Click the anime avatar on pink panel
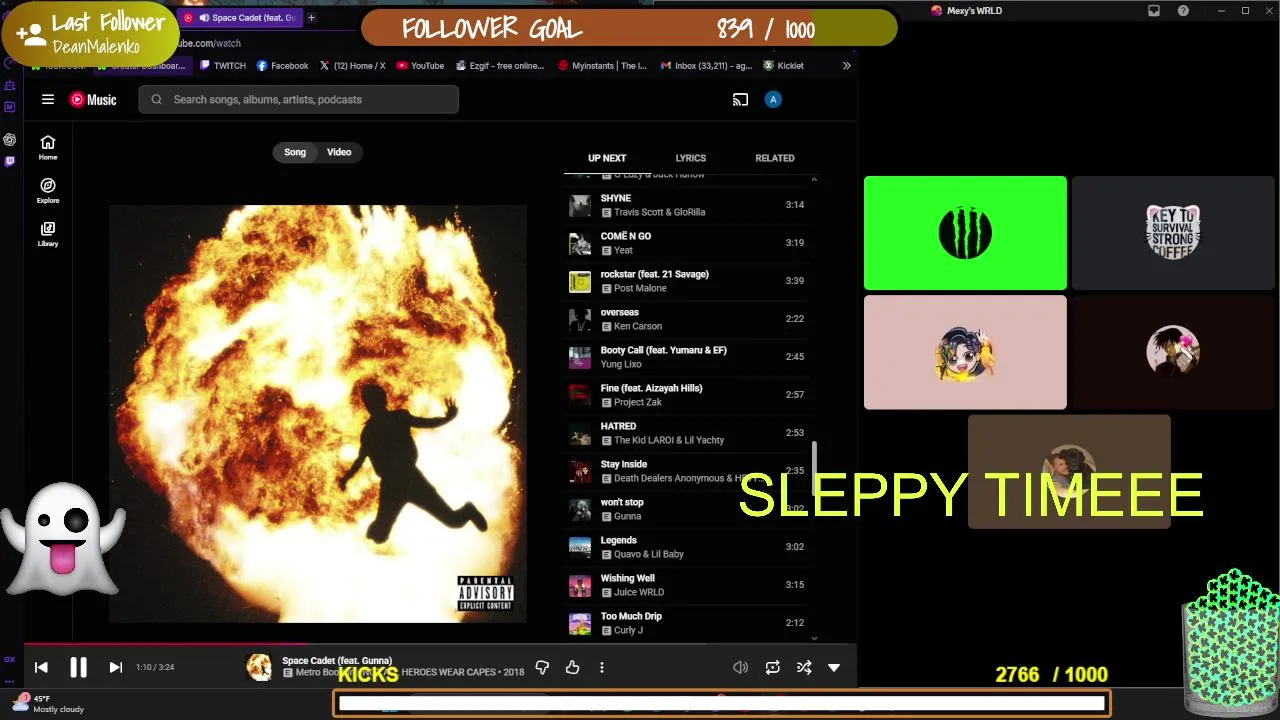Viewport: 1280px width, 720px height. click(965, 353)
